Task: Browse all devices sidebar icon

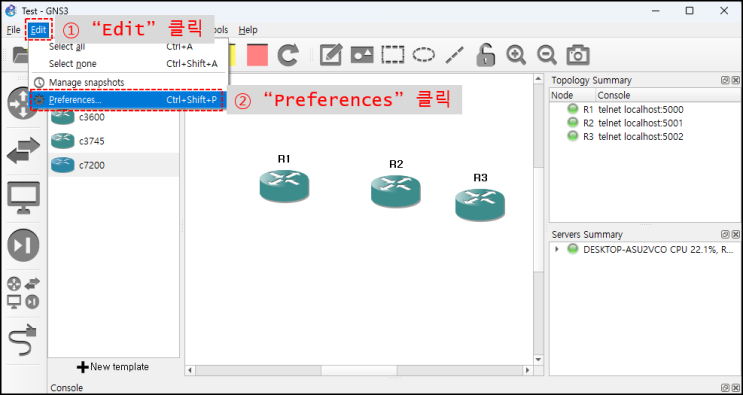Action: coord(23,293)
